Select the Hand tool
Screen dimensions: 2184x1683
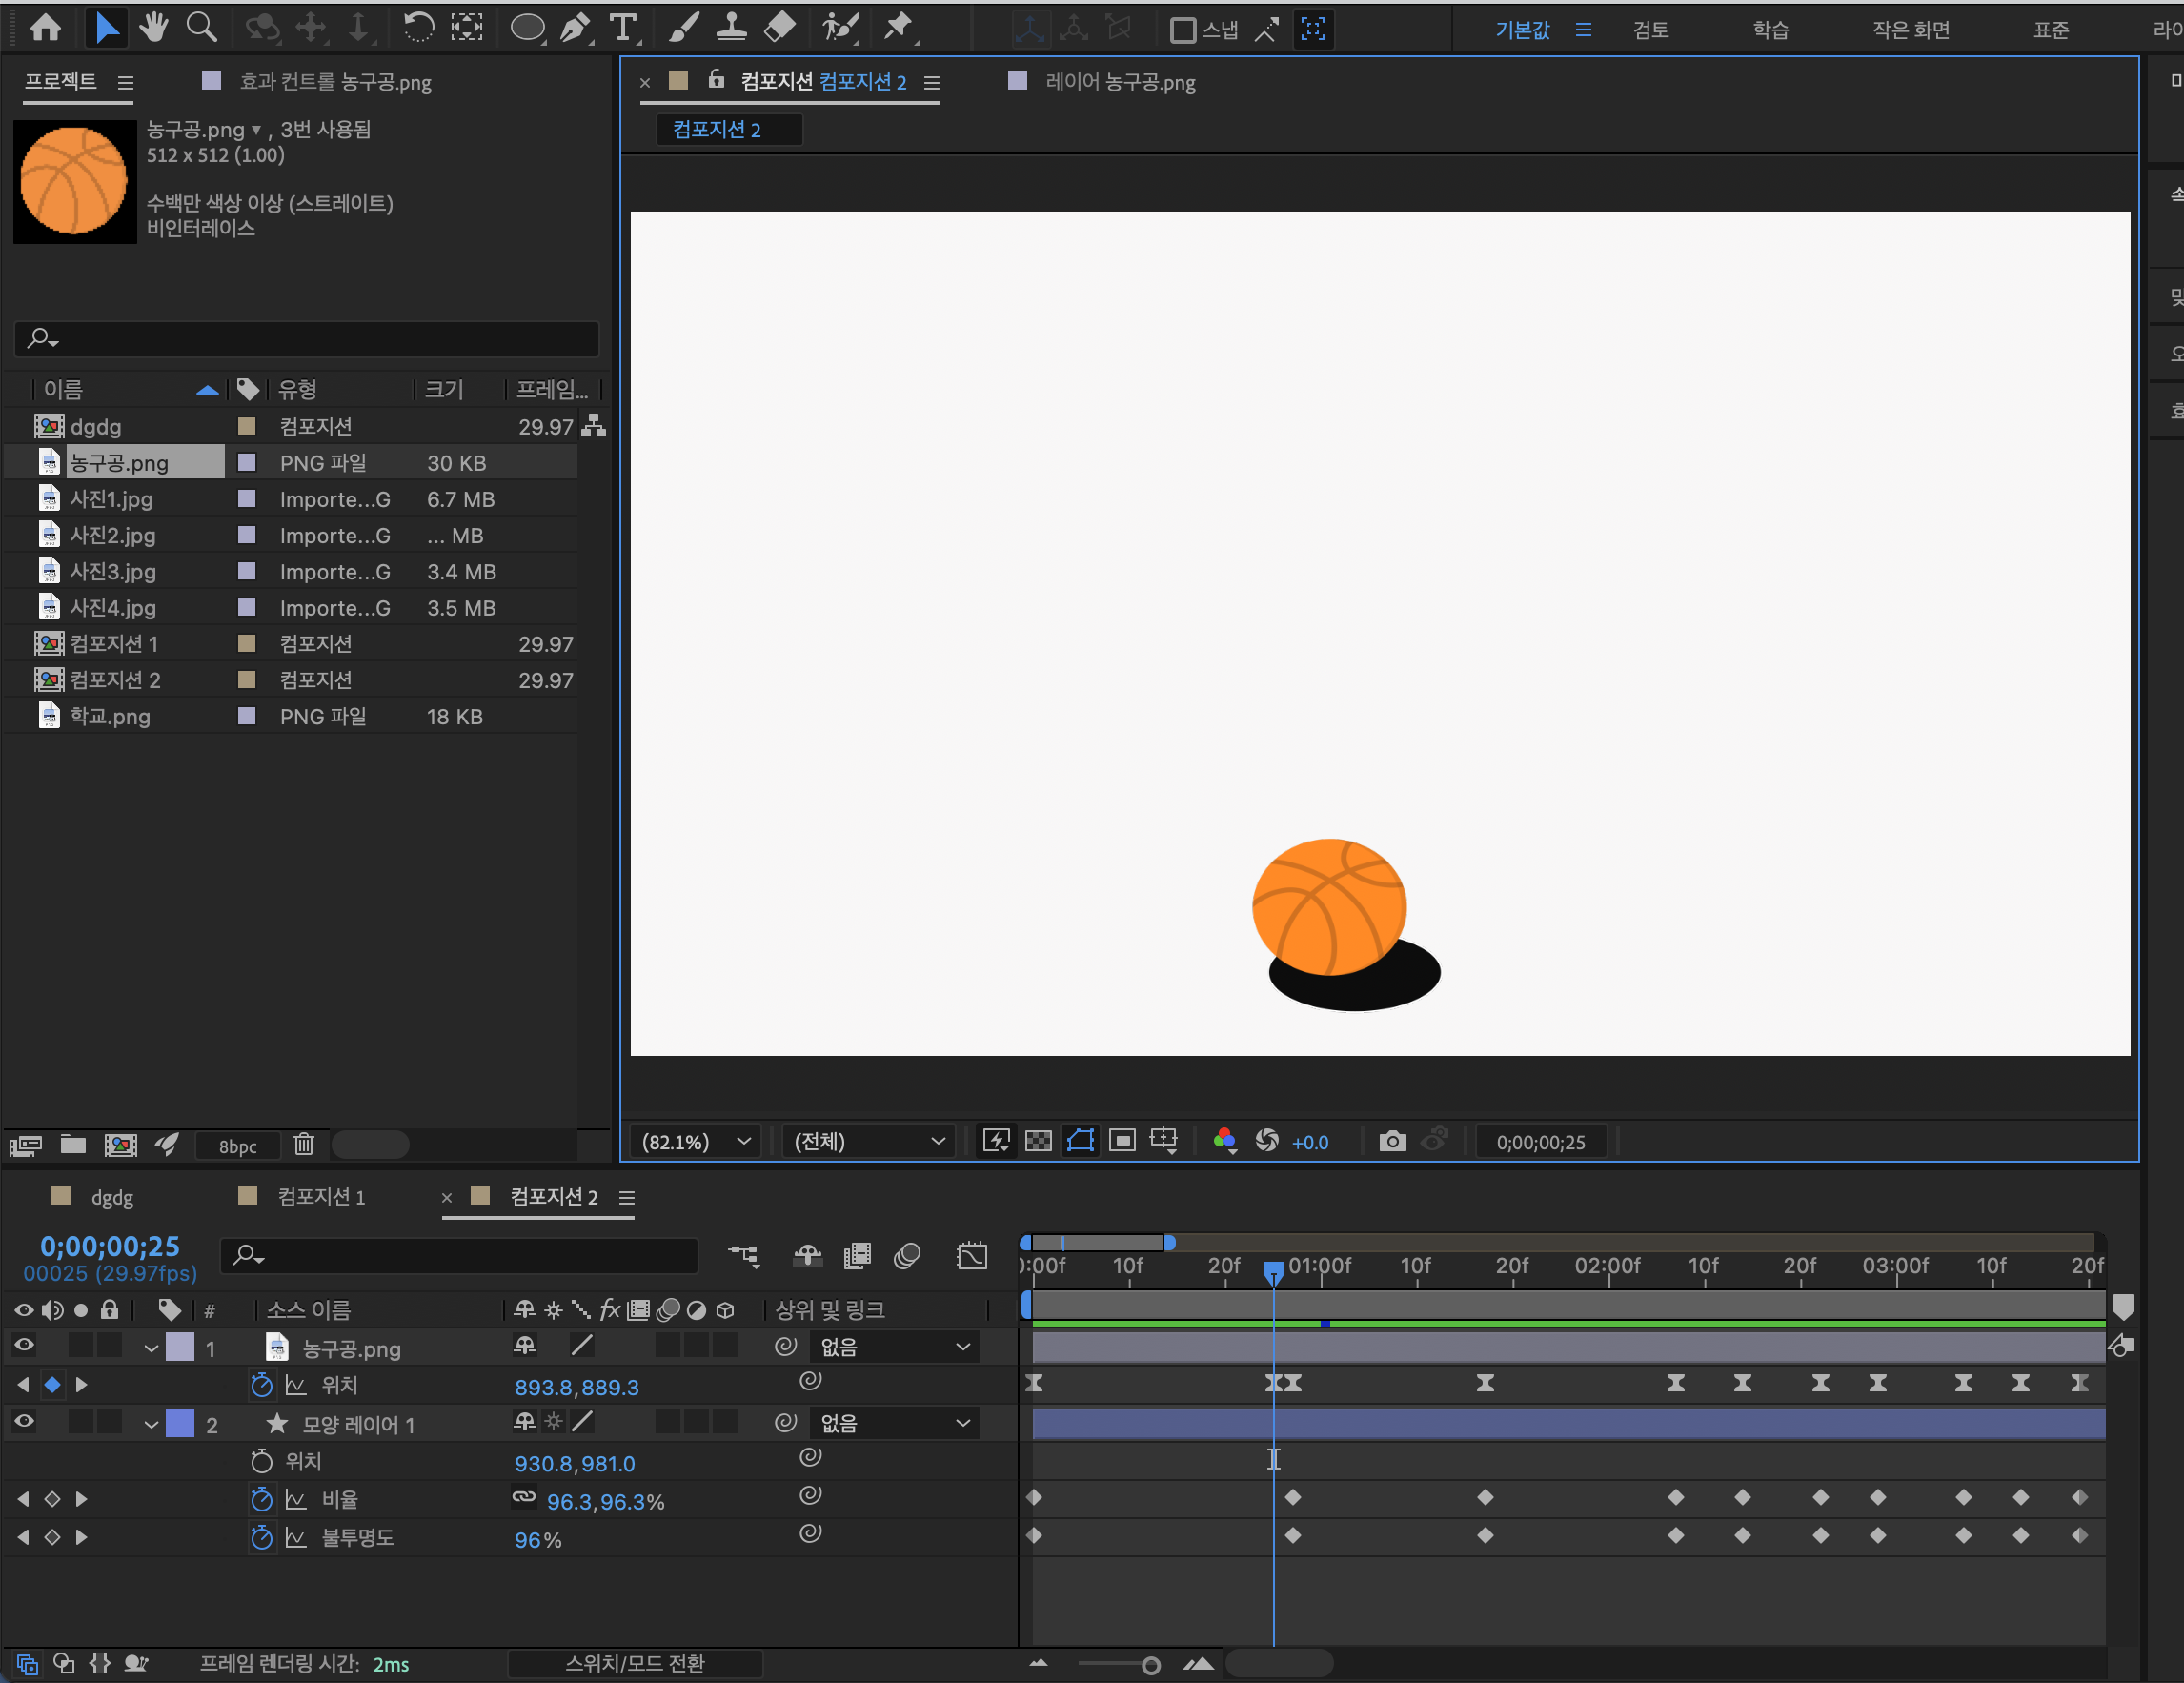point(153,28)
